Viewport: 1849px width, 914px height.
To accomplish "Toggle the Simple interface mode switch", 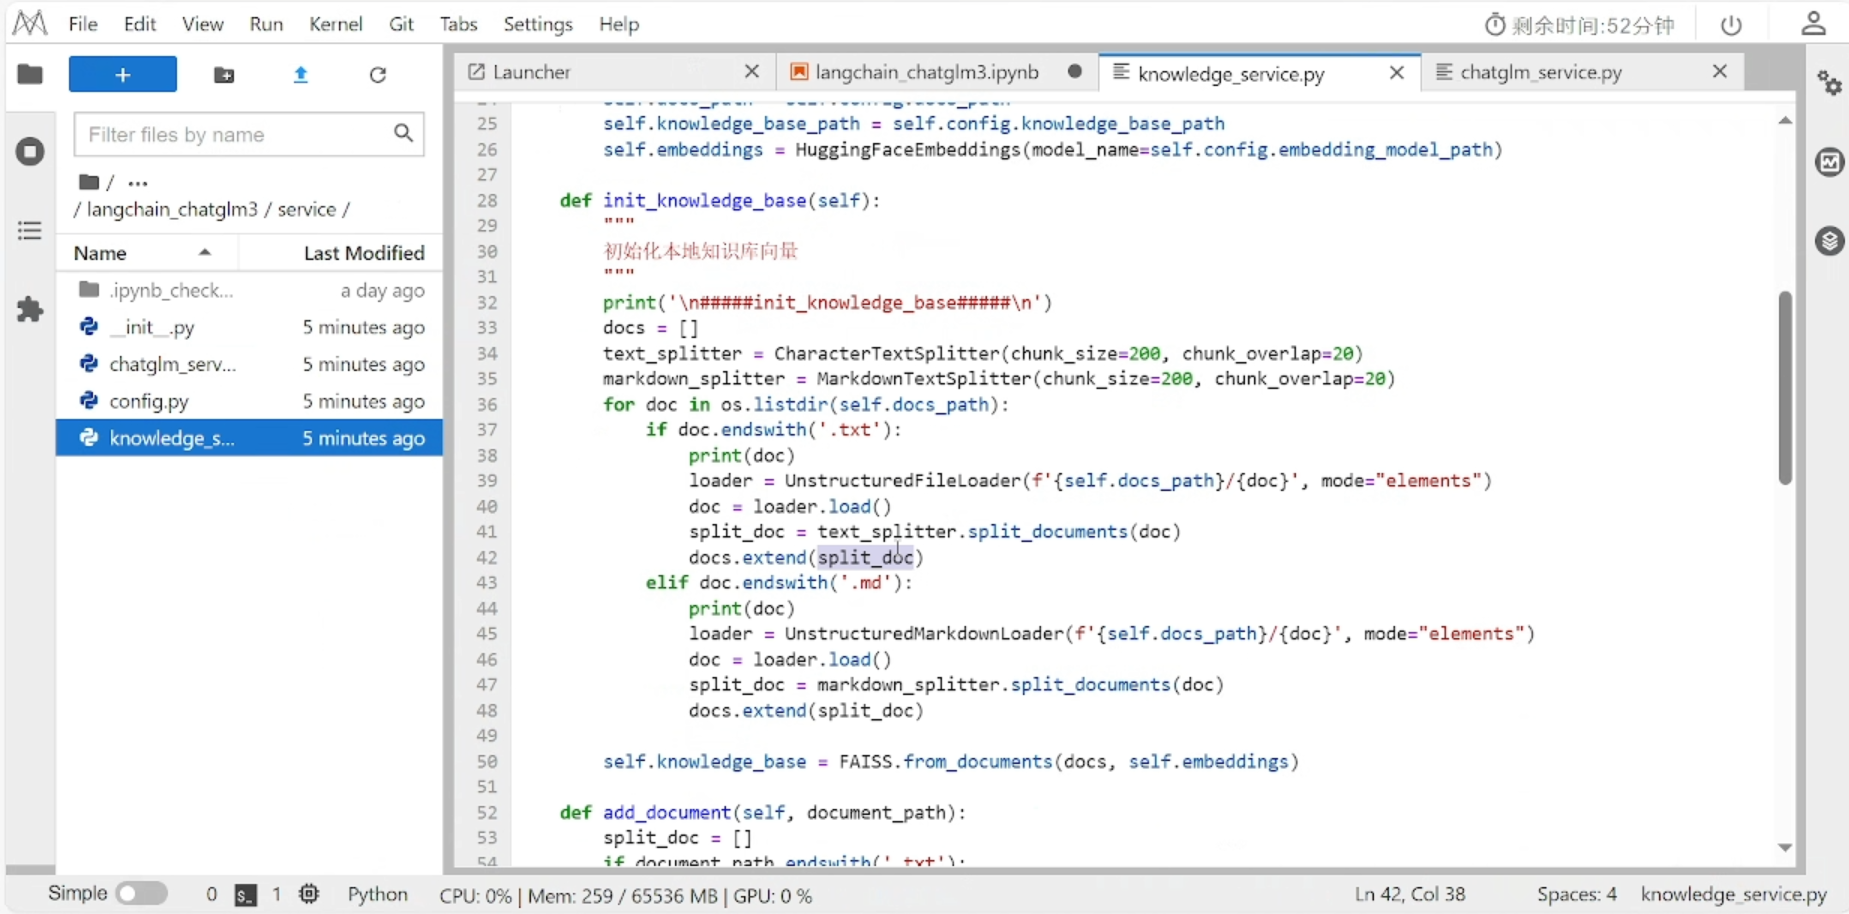I will pos(141,893).
